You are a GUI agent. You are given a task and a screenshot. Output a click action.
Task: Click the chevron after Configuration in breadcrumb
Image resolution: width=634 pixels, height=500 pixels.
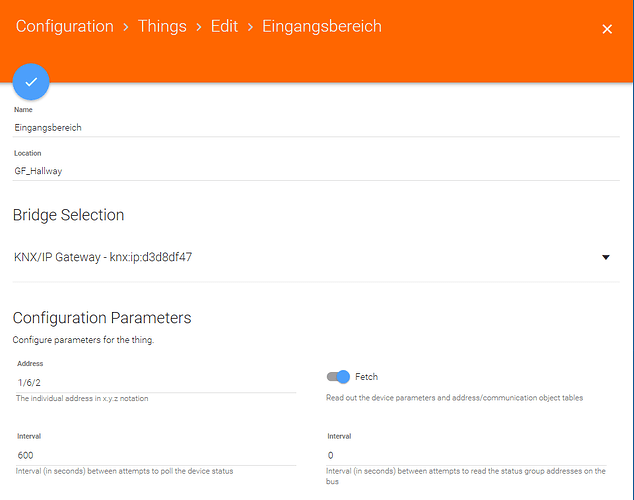click(126, 27)
